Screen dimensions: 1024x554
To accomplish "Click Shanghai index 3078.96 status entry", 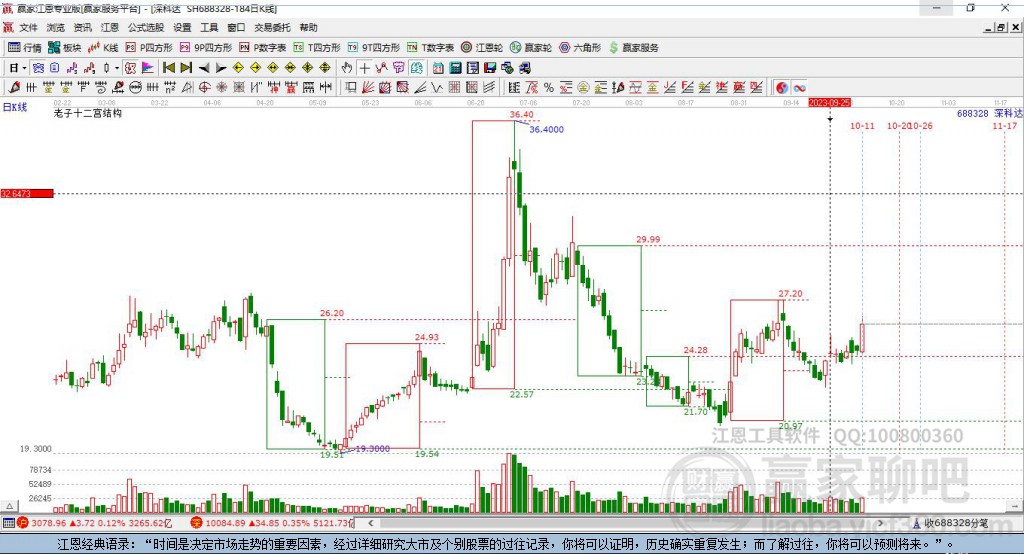I will [95, 523].
